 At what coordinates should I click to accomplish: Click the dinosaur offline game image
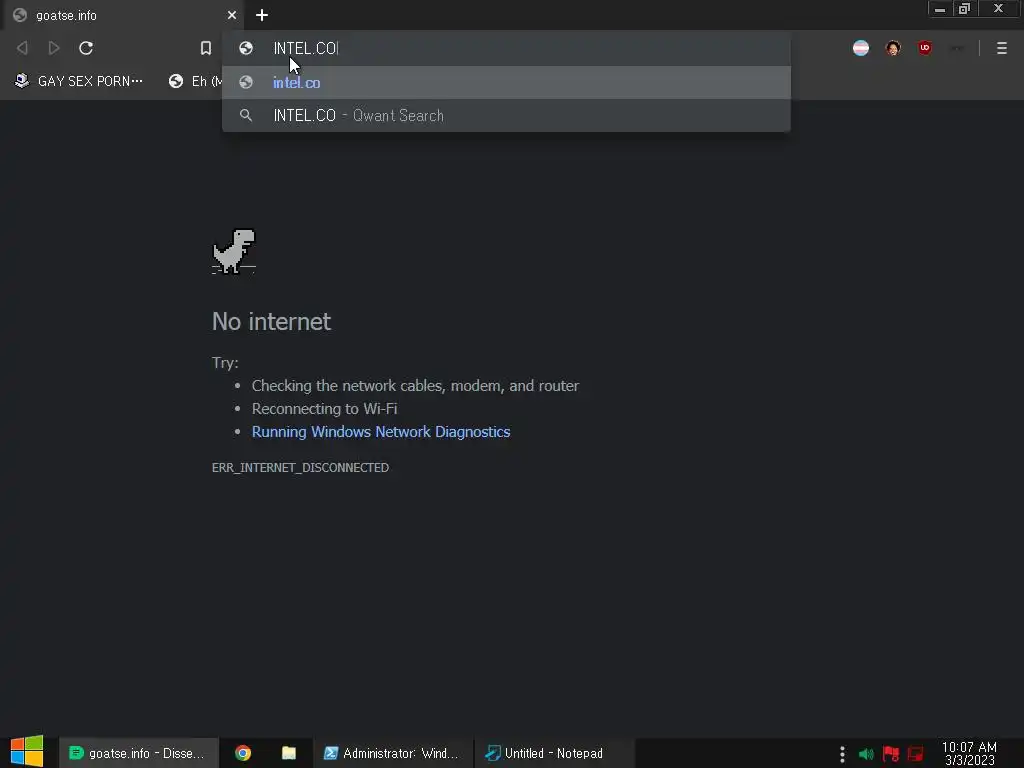point(234,251)
